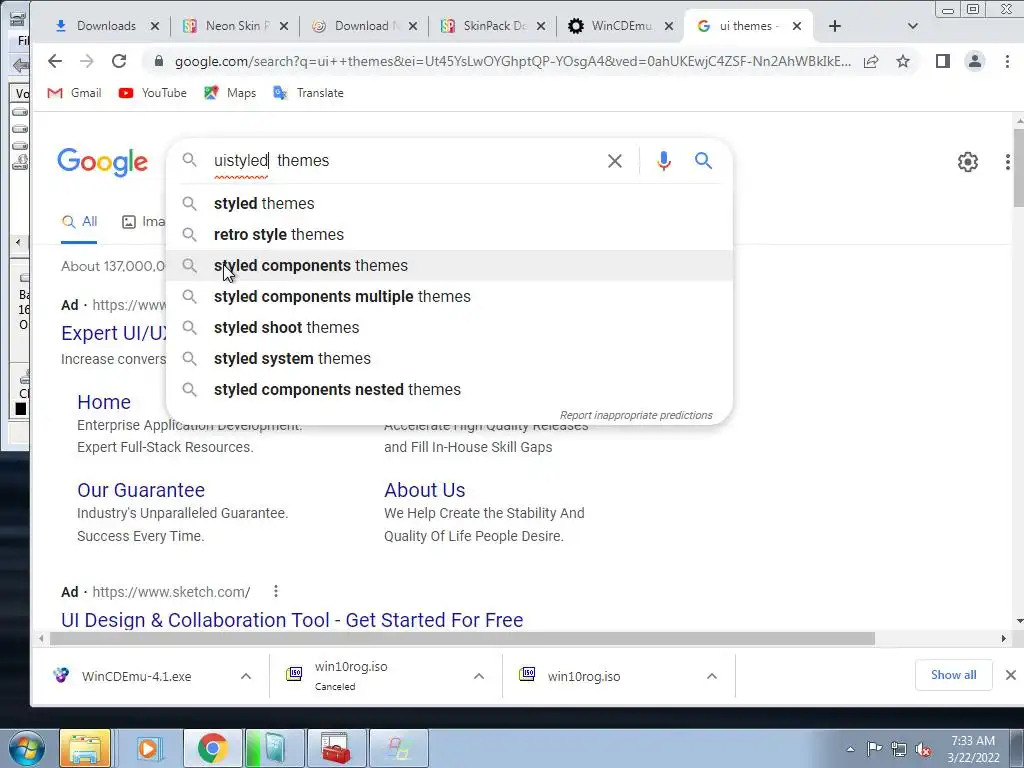Screen dimensions: 1024x768
Task: Select 'styled components multiple themes' suggestion
Action: coord(449,296)
